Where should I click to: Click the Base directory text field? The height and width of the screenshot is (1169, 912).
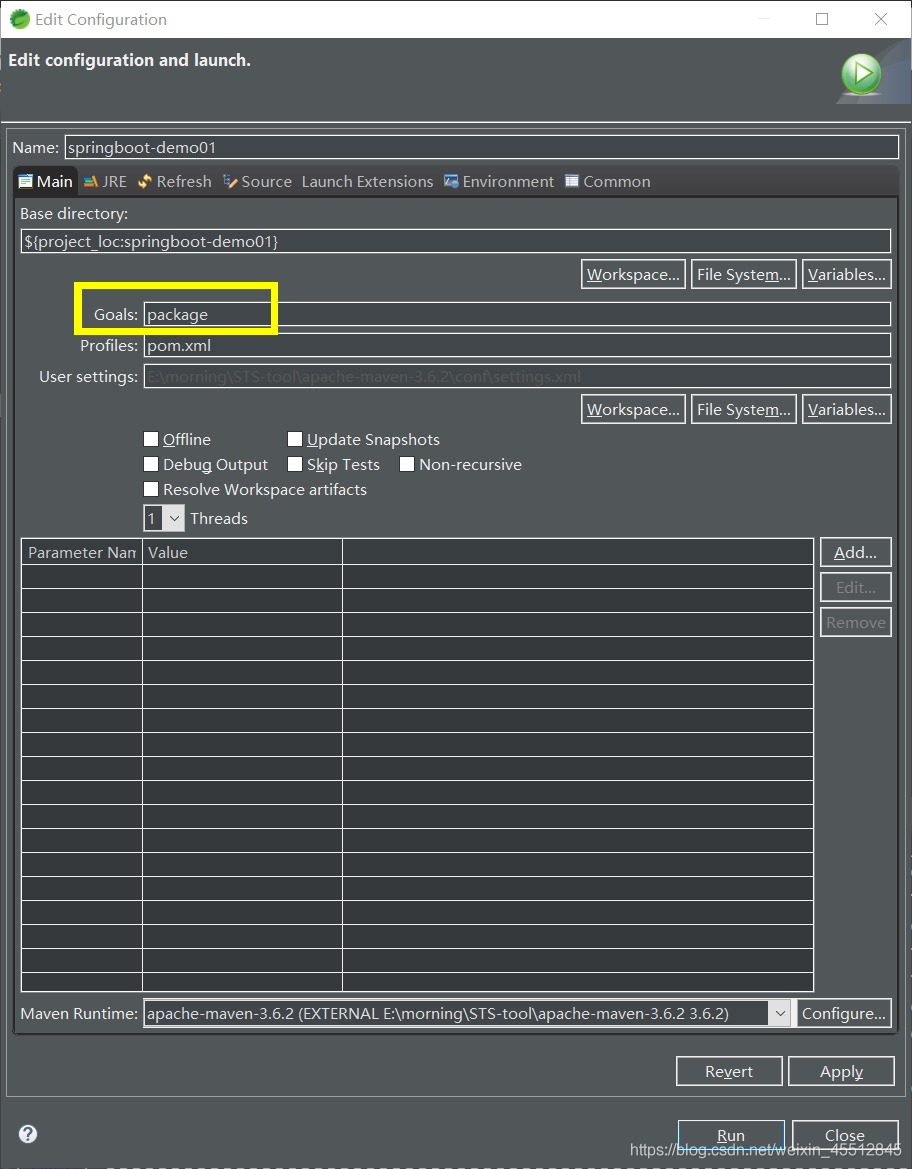click(456, 242)
